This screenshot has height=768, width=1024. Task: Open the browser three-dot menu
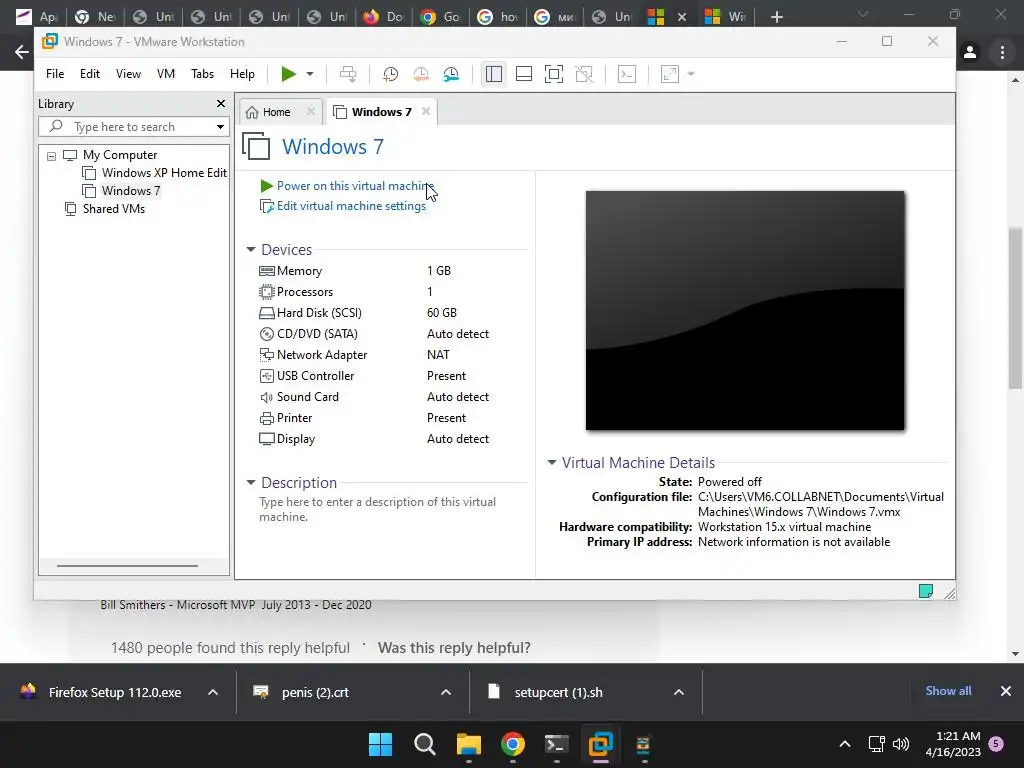coord(1002,52)
